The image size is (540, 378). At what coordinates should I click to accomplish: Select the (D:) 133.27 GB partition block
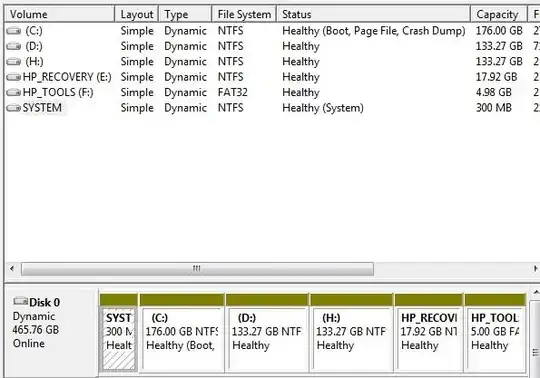coord(267,333)
